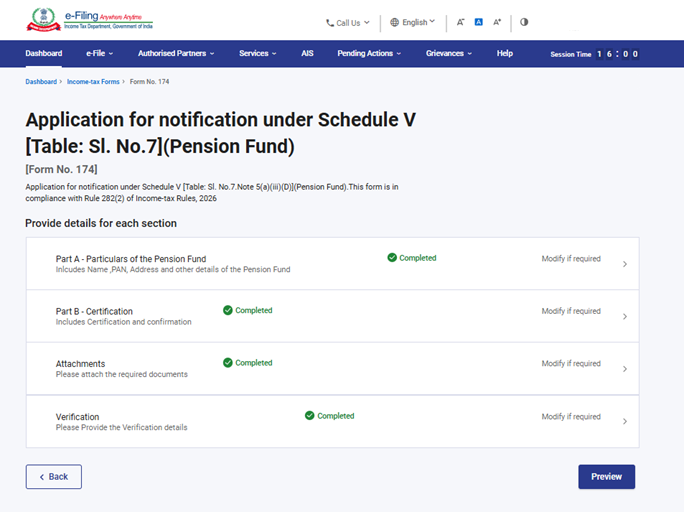Open Part B - Certification section chevron
Screen dimensions: 684x512
pyautogui.click(x=625, y=317)
